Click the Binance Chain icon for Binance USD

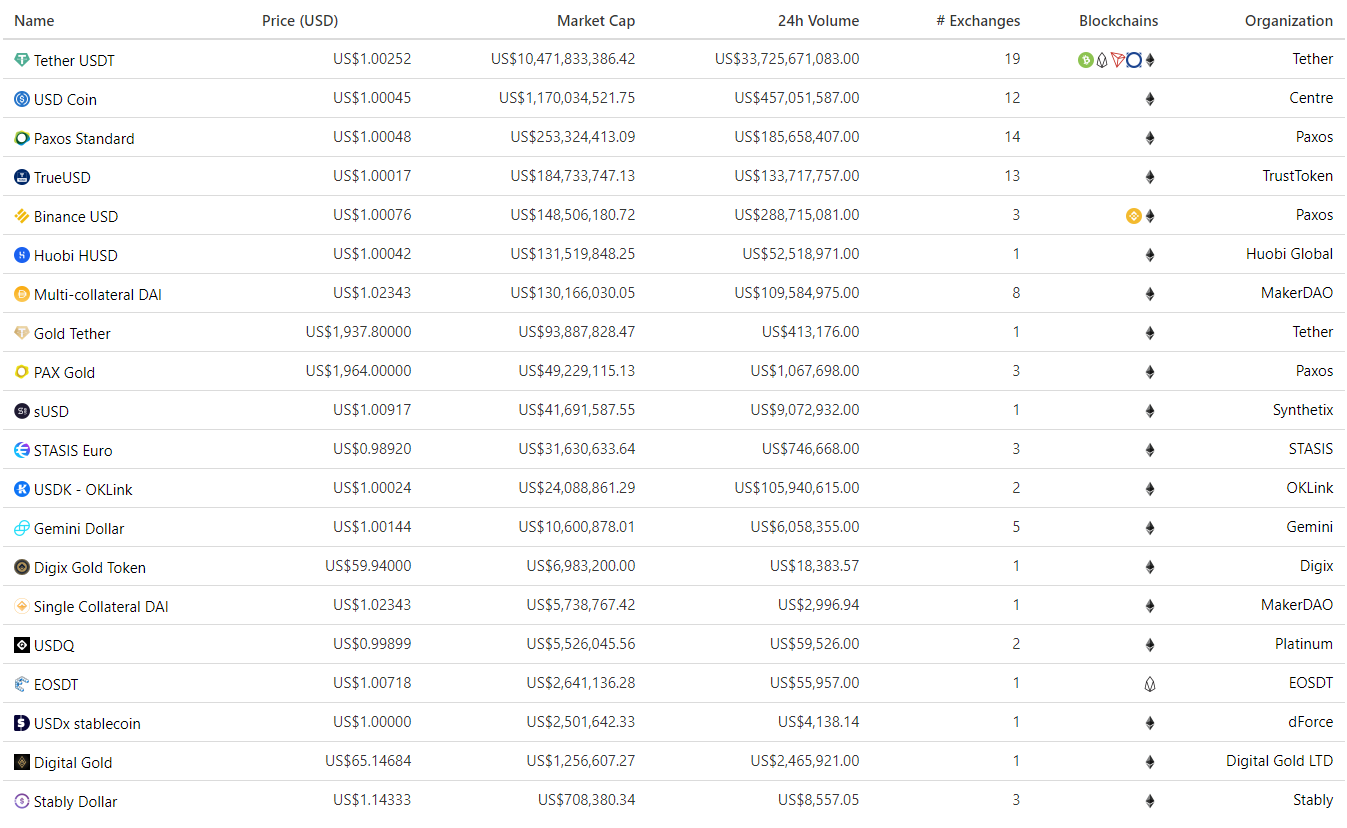click(x=1133, y=216)
